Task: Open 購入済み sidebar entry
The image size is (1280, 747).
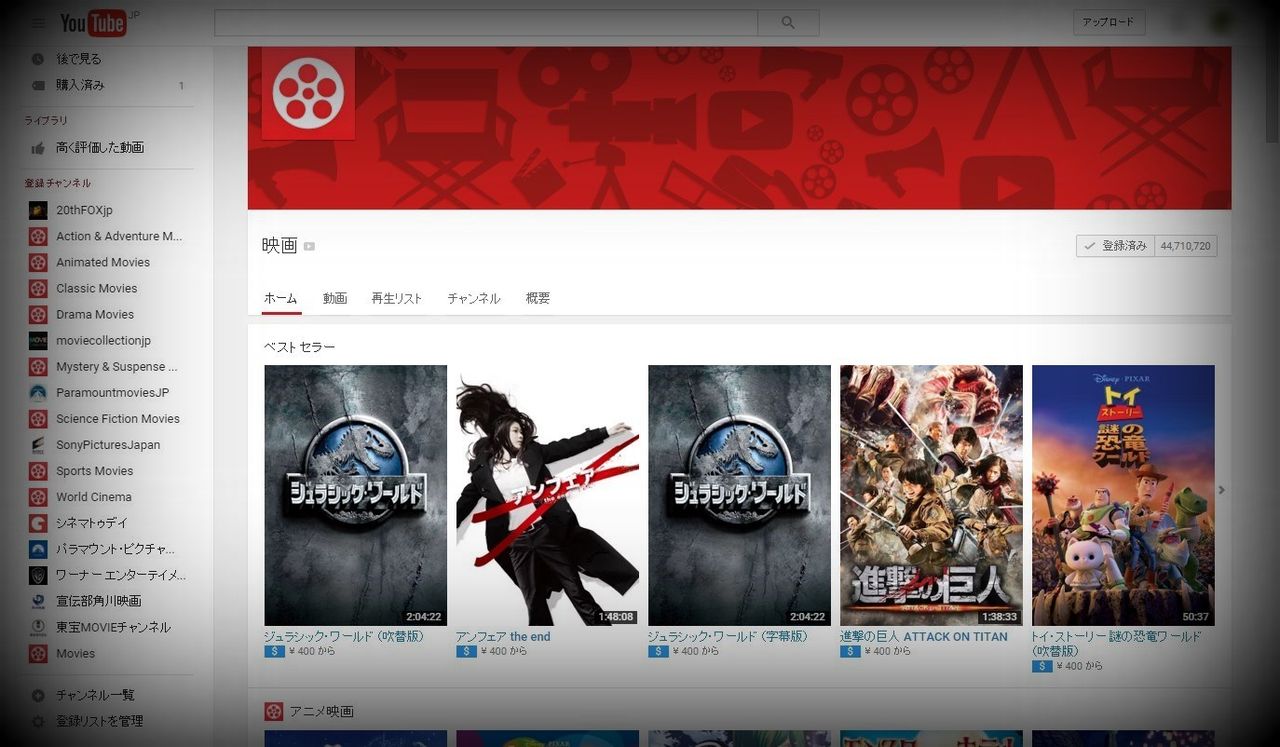Action: pyautogui.click(x=80, y=85)
